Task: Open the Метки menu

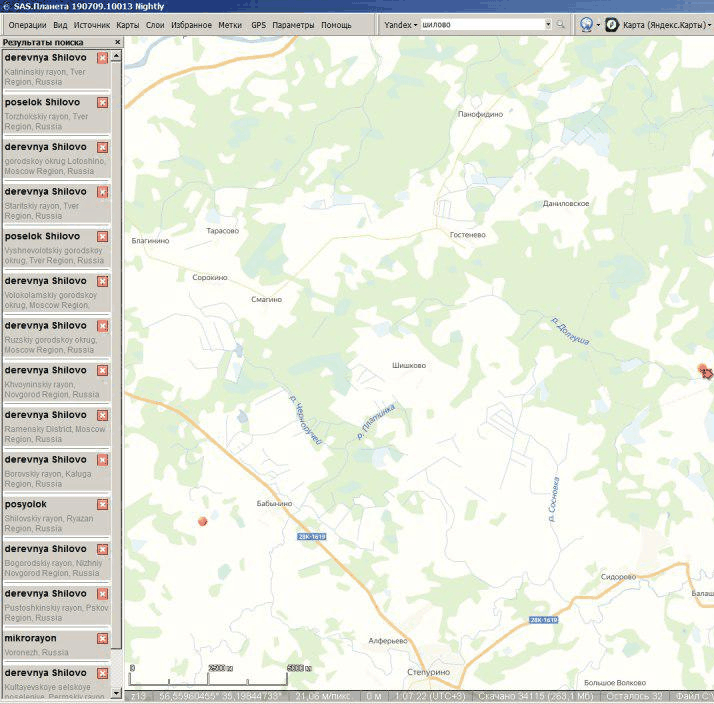Action: pos(230,24)
